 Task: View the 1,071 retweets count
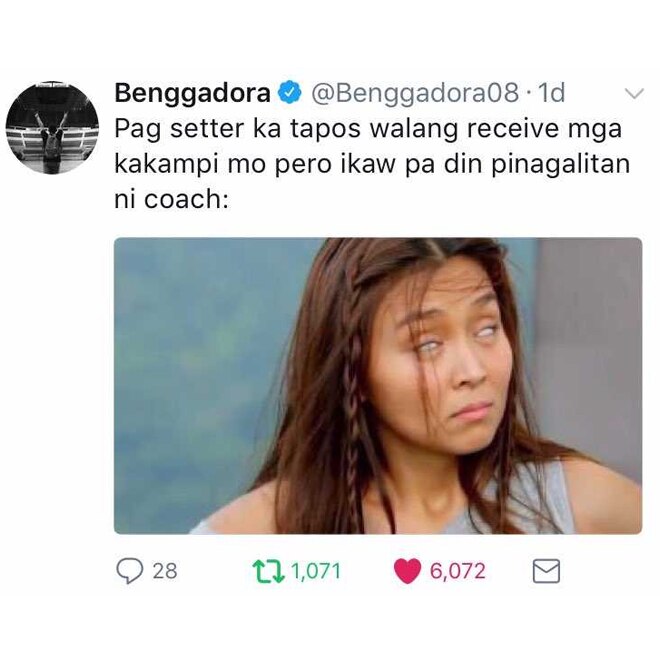pos(316,571)
